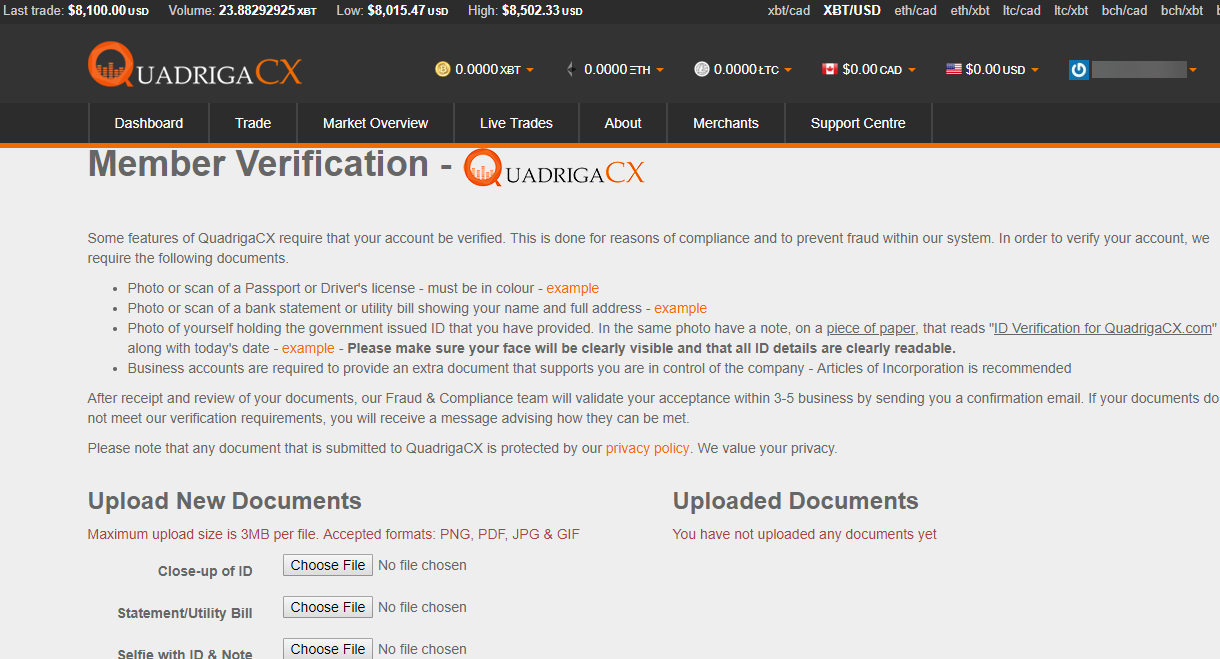This screenshot has width=1220, height=659.
Task: Select the ltc/xbt trading pair
Action: tap(1071, 10)
